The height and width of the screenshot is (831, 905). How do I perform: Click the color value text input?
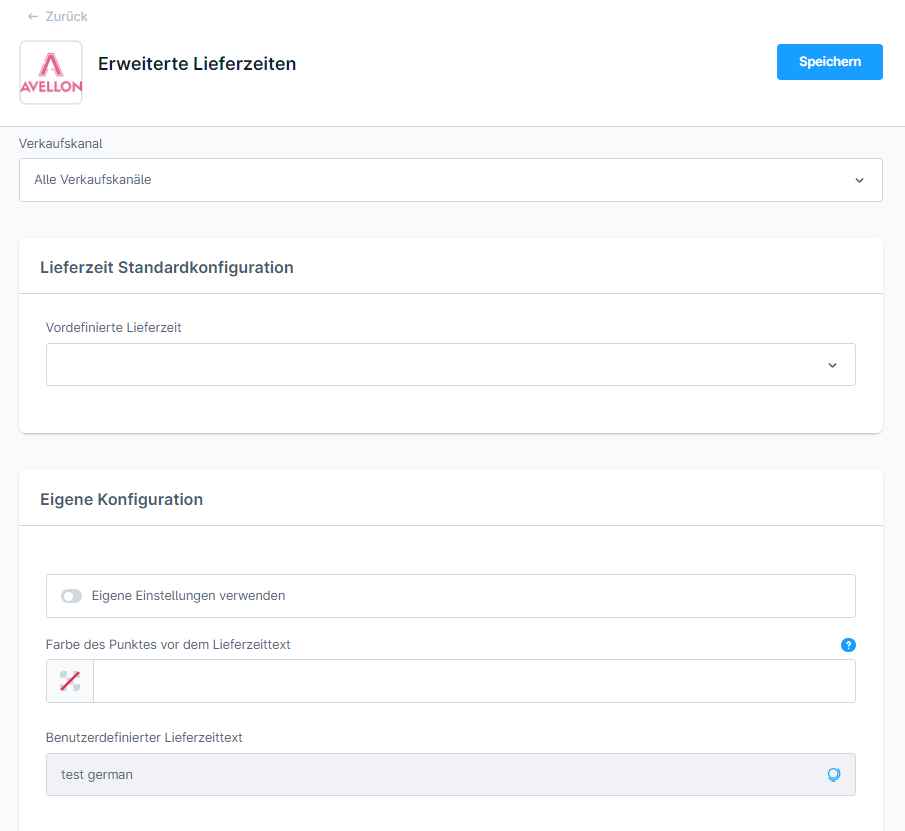click(473, 681)
